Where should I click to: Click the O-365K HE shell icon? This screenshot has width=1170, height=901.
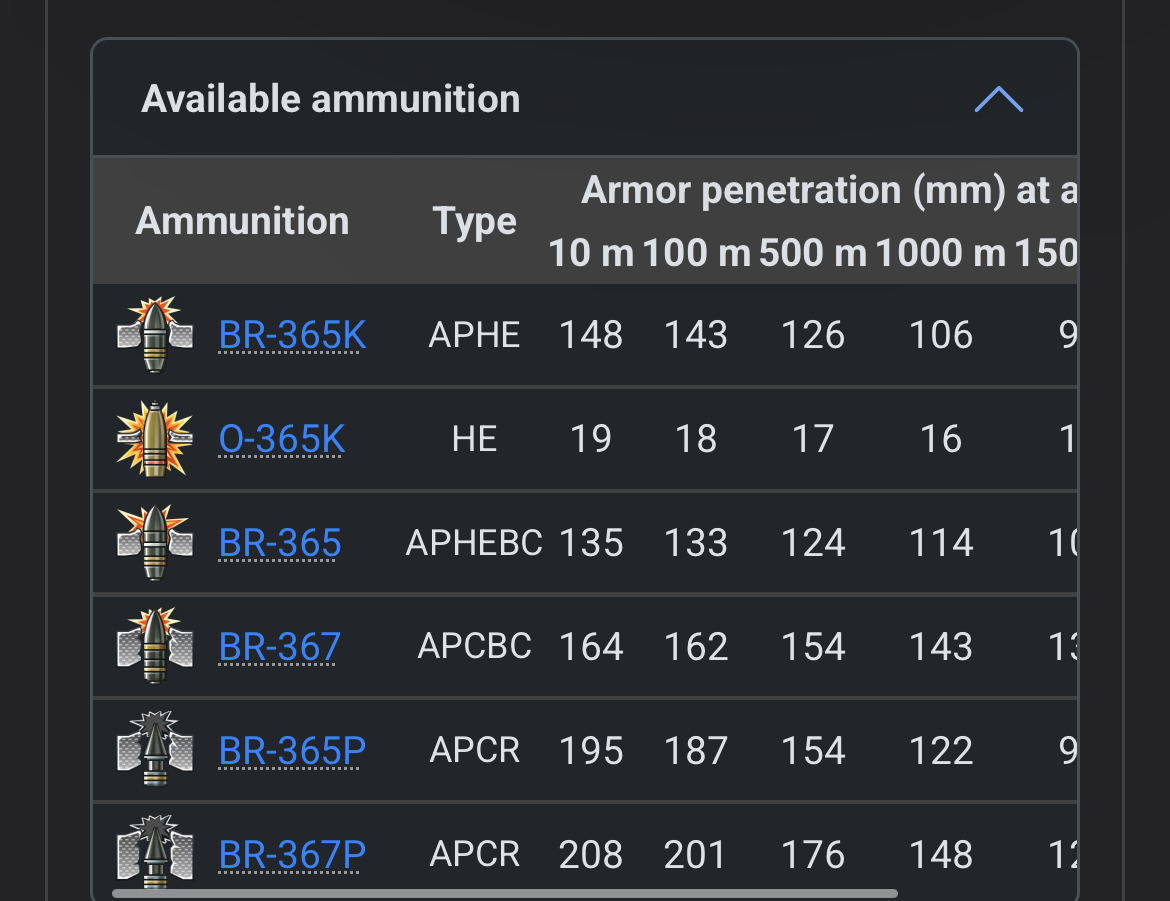tap(154, 439)
